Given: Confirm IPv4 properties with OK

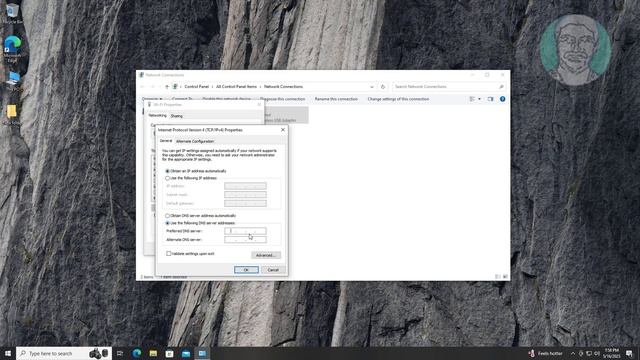Looking at the screenshot, I should (x=246, y=270).
